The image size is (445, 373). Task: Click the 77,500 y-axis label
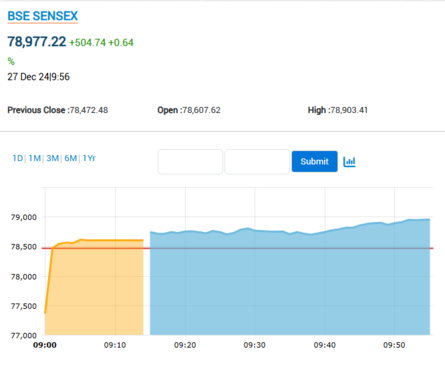click(24, 306)
